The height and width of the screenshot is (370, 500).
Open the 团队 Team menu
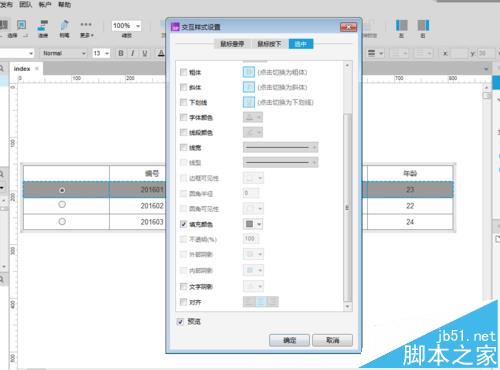point(26,4)
